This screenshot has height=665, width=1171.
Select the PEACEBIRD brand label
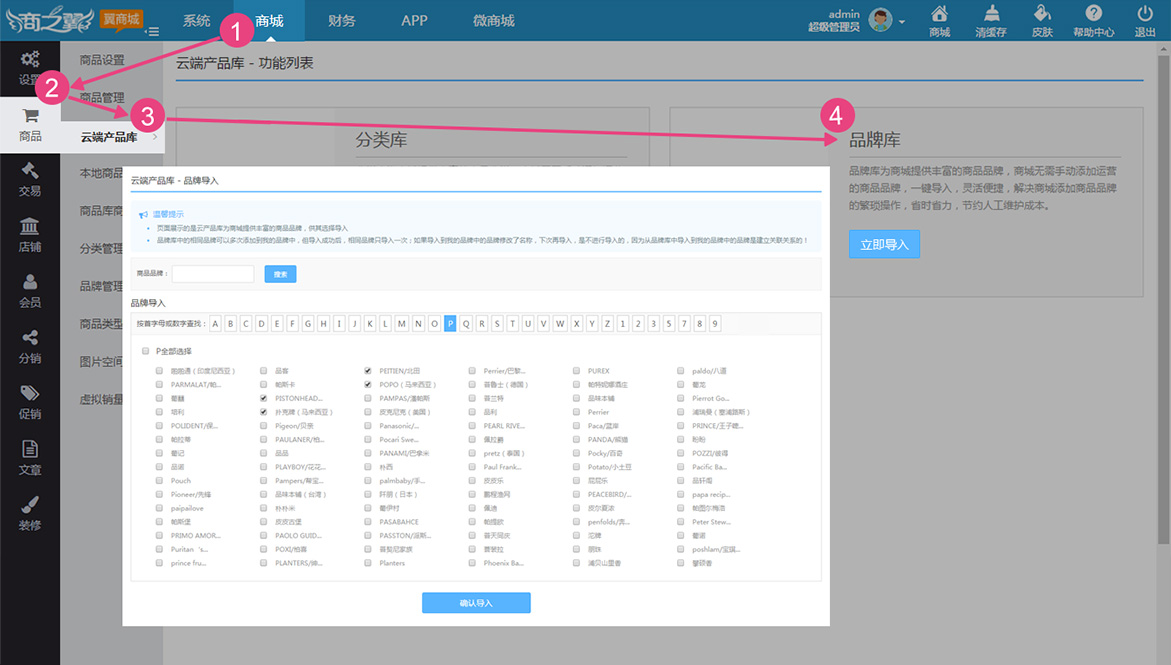[609, 495]
